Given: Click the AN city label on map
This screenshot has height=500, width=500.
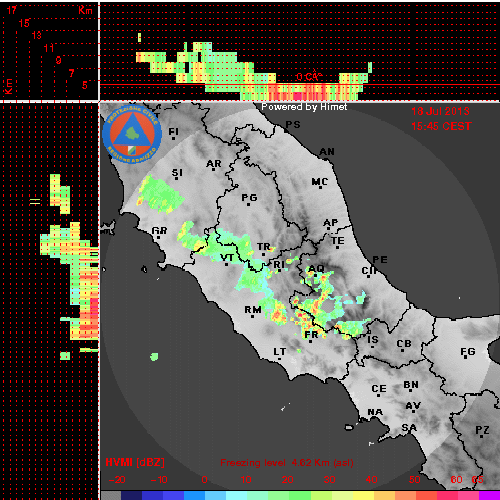Looking at the screenshot, I should coord(327,152).
